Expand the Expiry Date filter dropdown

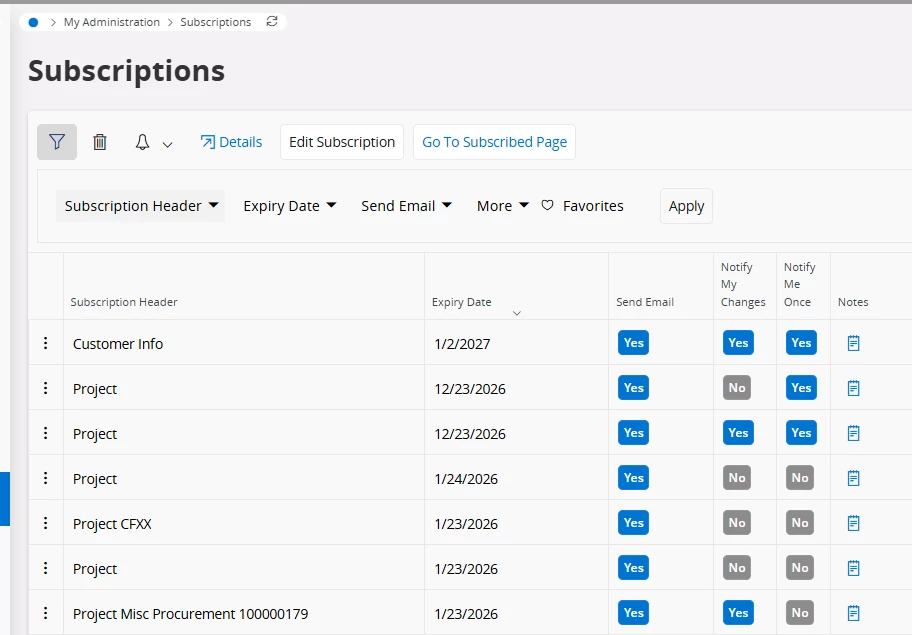[290, 206]
